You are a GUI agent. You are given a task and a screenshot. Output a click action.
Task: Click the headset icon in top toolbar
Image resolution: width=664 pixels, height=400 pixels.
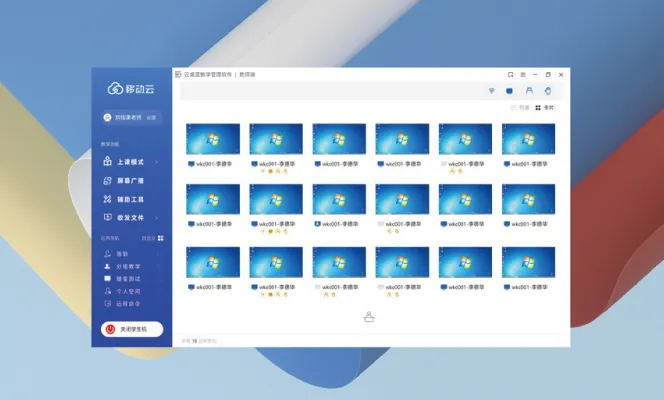click(x=529, y=91)
